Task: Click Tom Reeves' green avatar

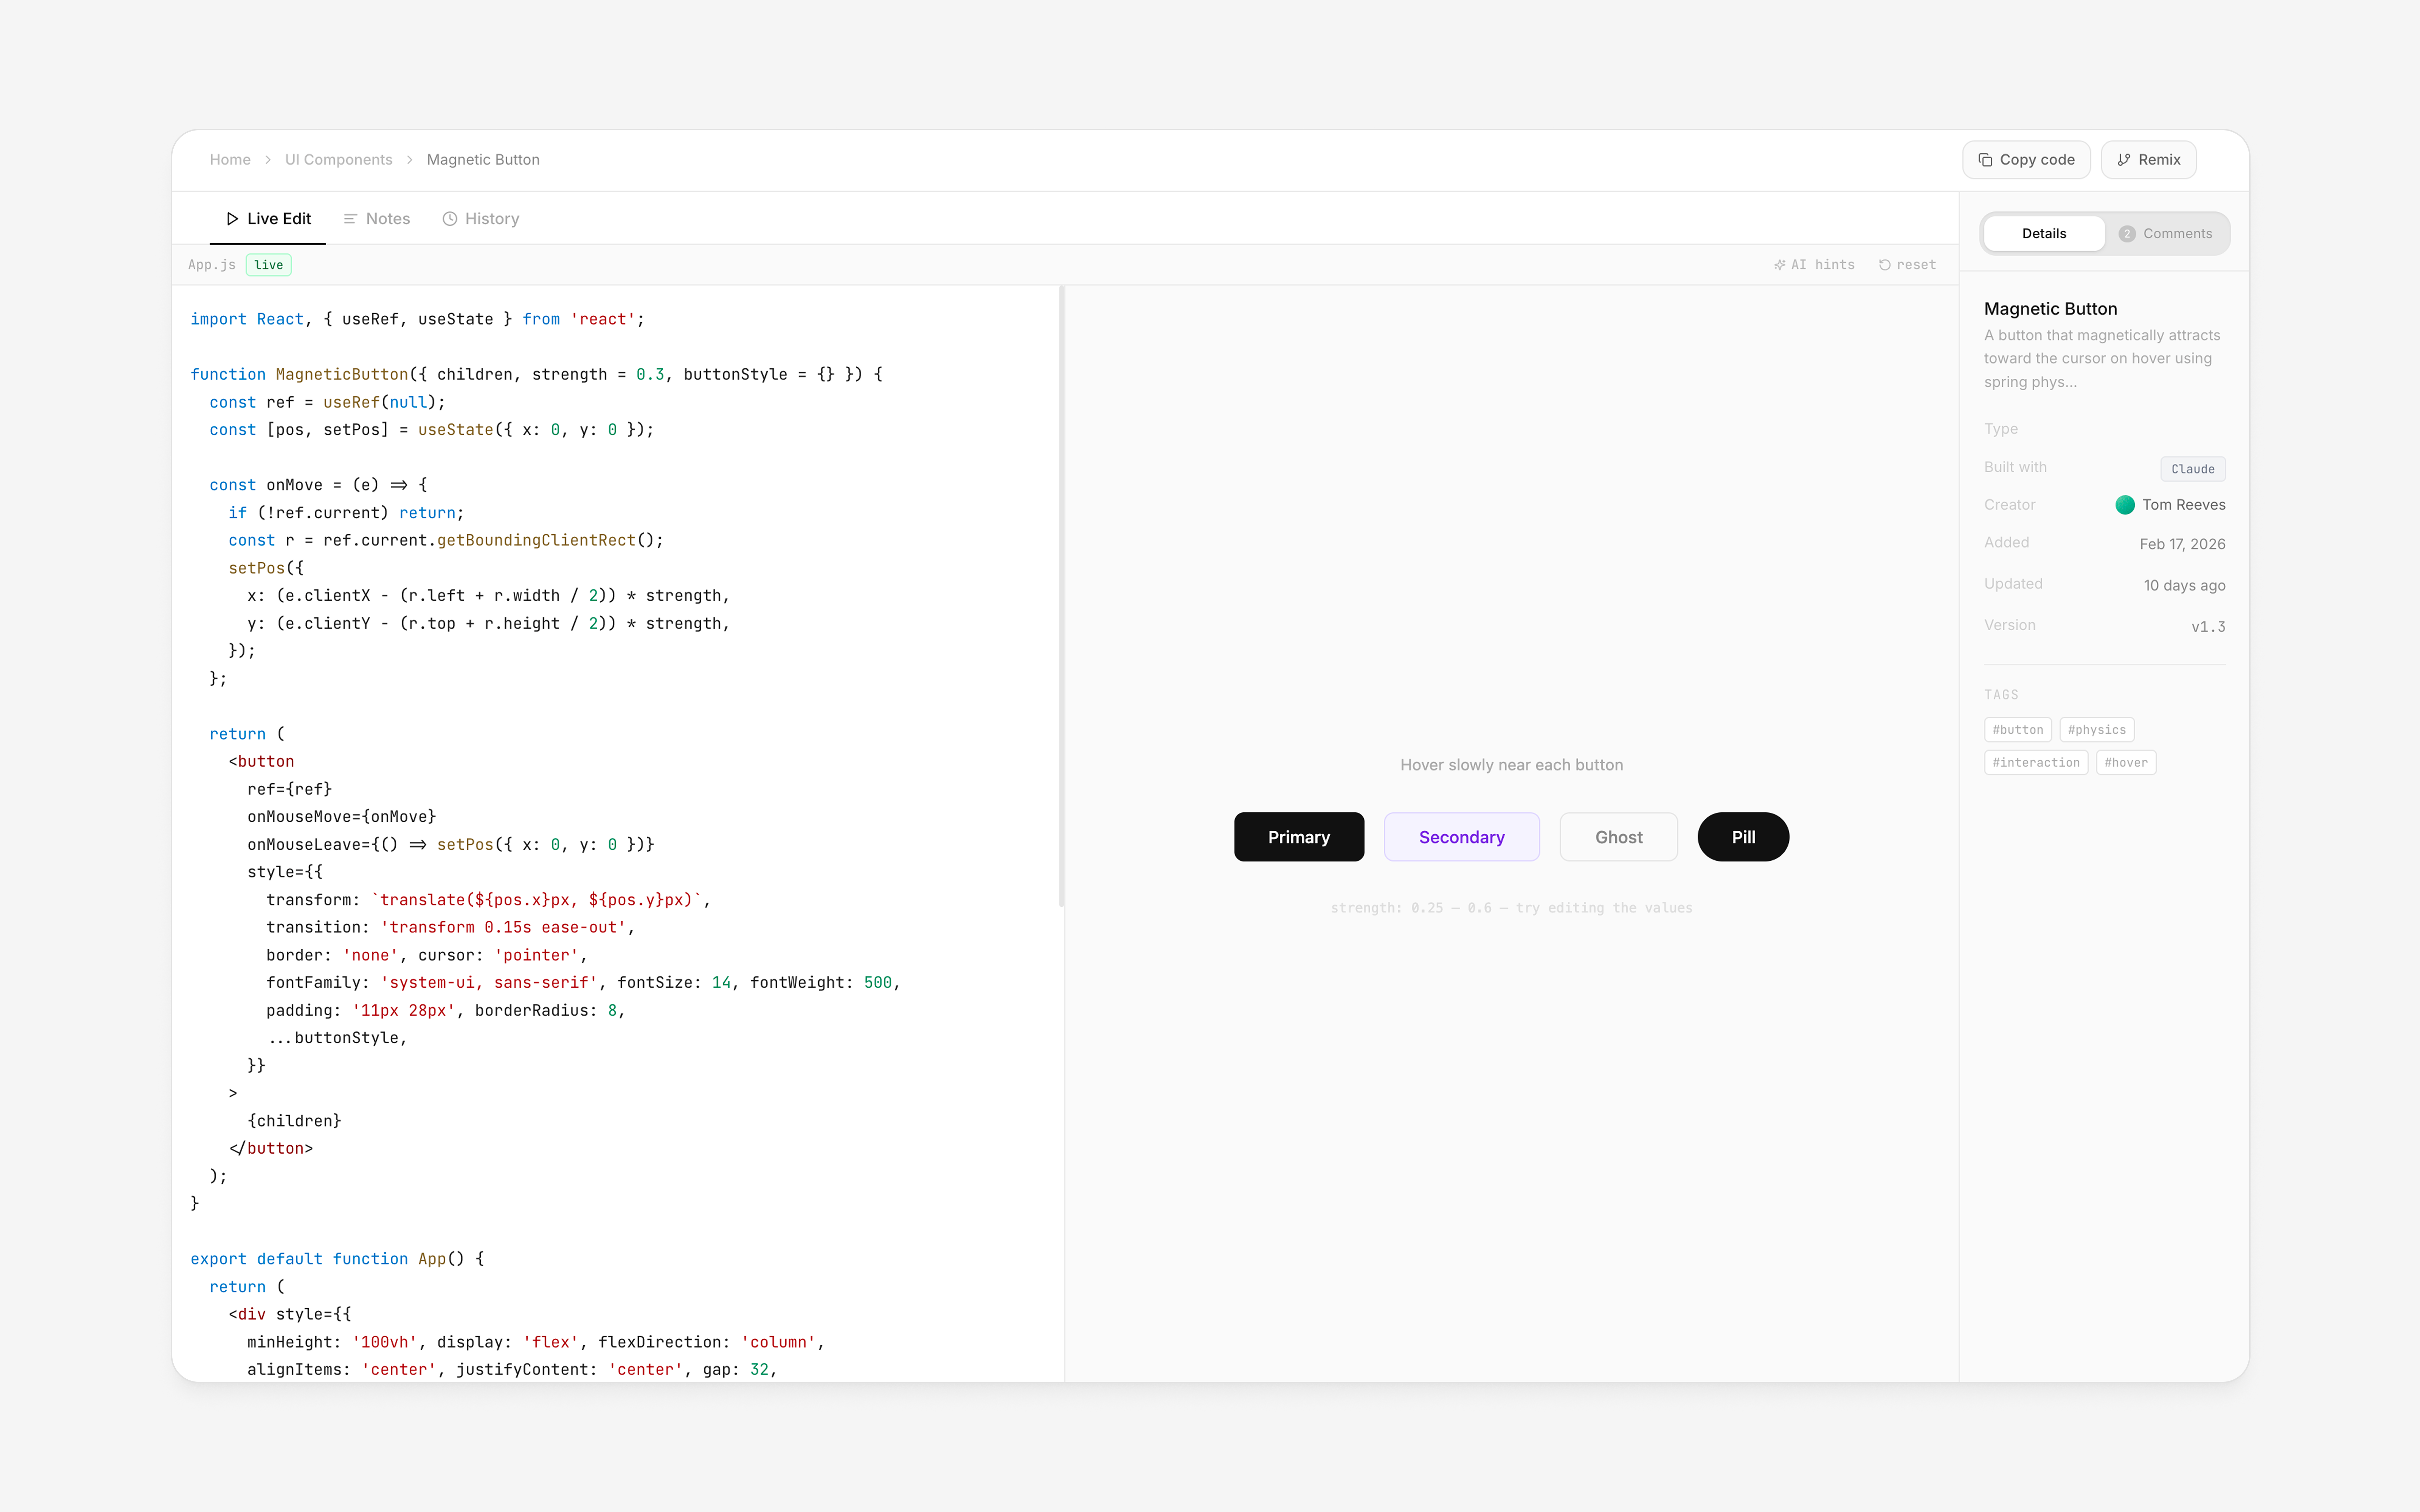Action: (2125, 505)
